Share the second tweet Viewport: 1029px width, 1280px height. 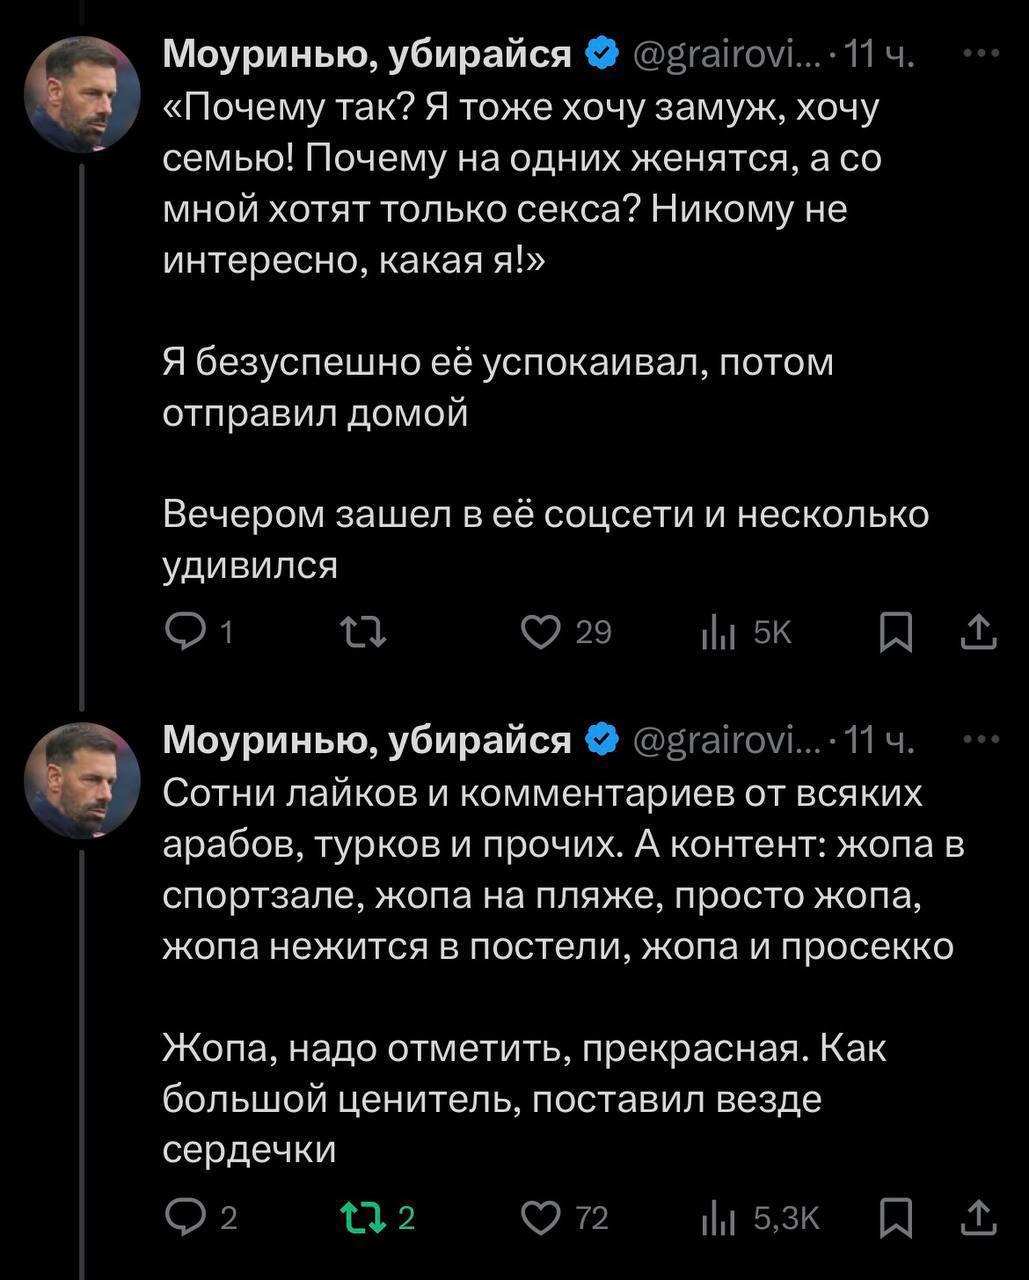pyautogui.click(x=979, y=1217)
